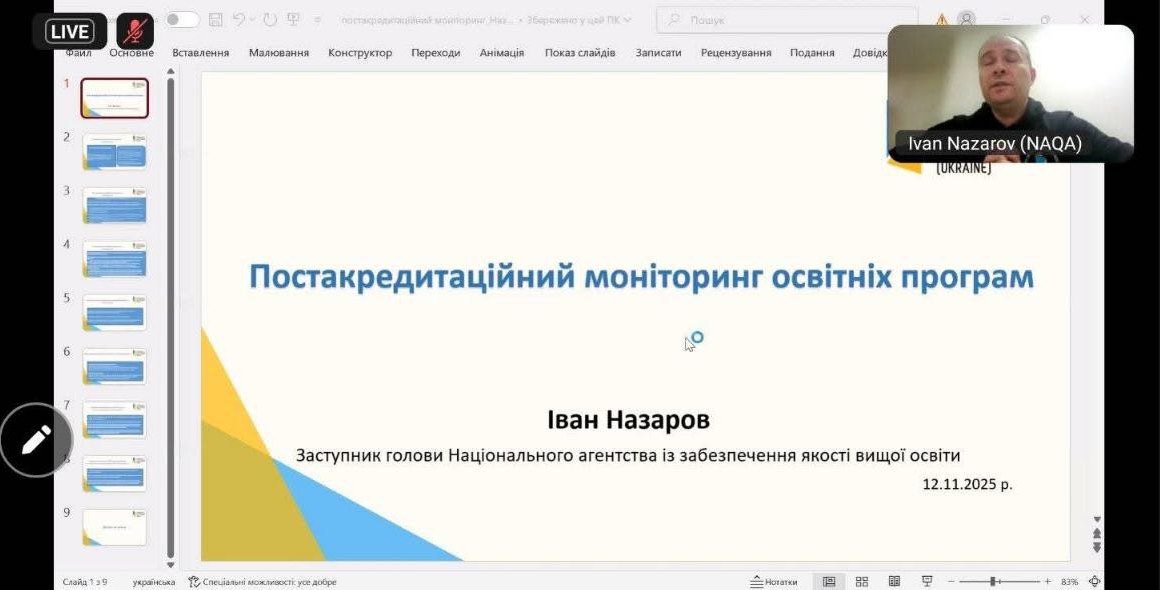Select slide 9 thumbnail in slide panel

pyautogui.click(x=114, y=527)
